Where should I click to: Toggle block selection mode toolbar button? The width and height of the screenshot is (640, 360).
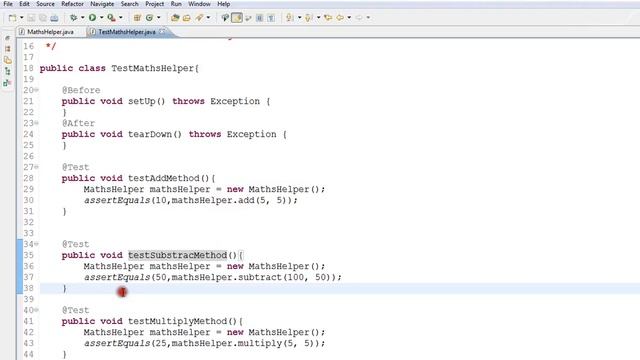click(x=259, y=18)
